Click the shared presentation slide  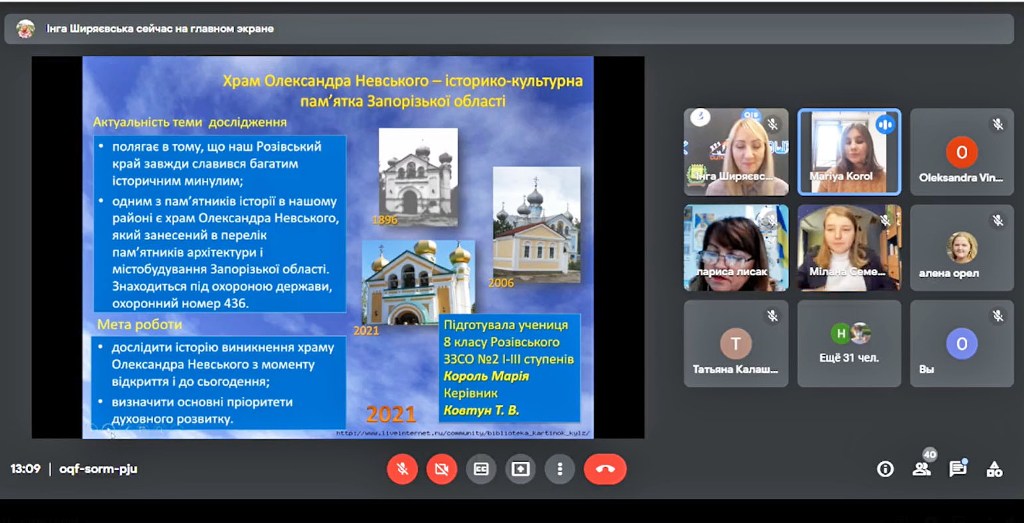click(x=337, y=247)
